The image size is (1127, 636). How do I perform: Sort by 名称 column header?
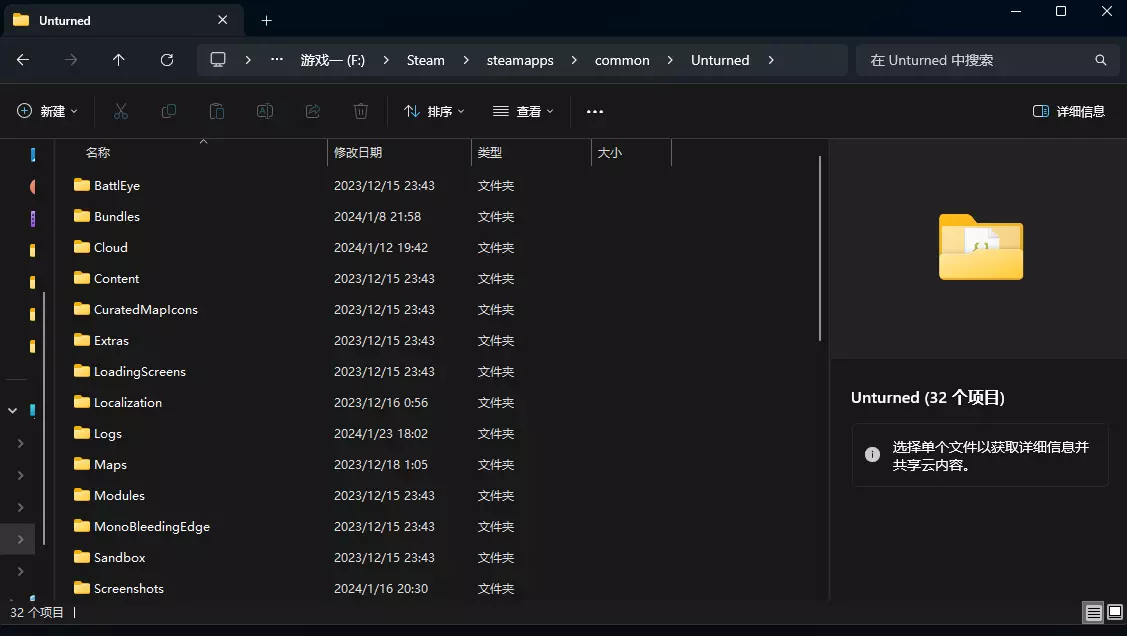(98, 152)
